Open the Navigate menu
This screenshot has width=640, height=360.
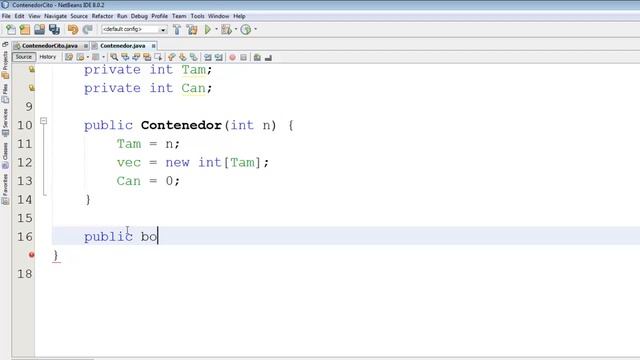56,16
